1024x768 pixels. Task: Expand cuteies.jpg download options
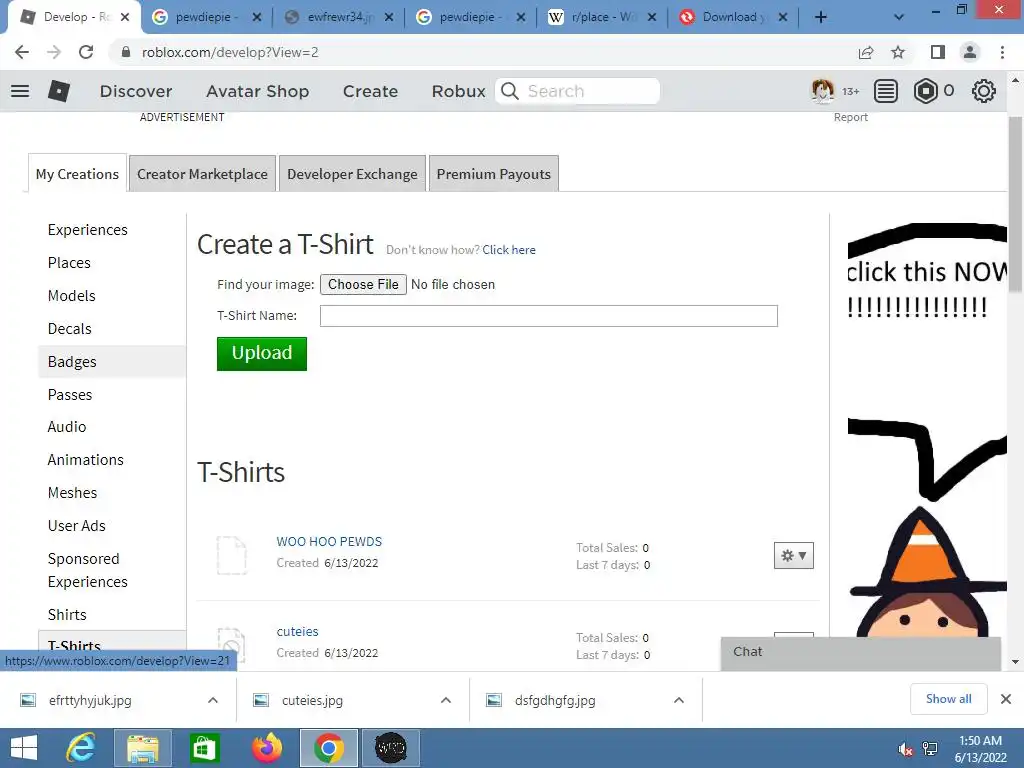[446, 700]
